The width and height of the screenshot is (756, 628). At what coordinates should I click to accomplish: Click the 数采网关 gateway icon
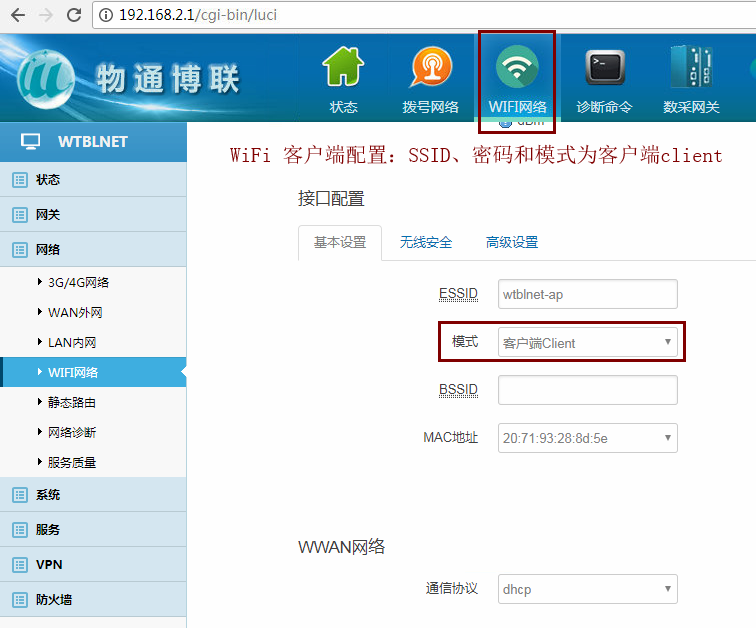(691, 70)
